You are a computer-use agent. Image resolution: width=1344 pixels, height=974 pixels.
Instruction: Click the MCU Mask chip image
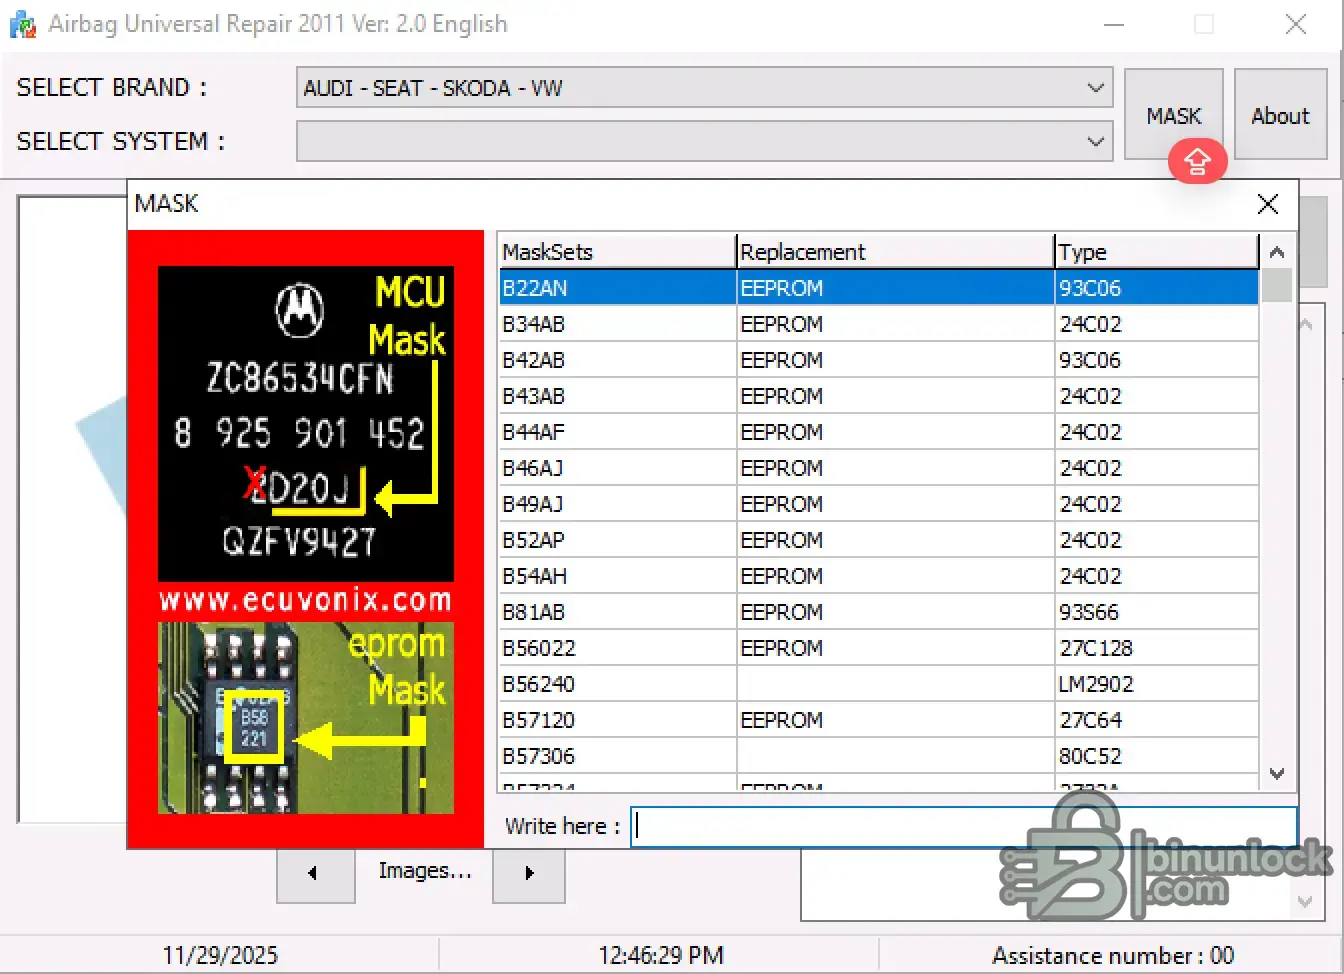[x=306, y=424]
